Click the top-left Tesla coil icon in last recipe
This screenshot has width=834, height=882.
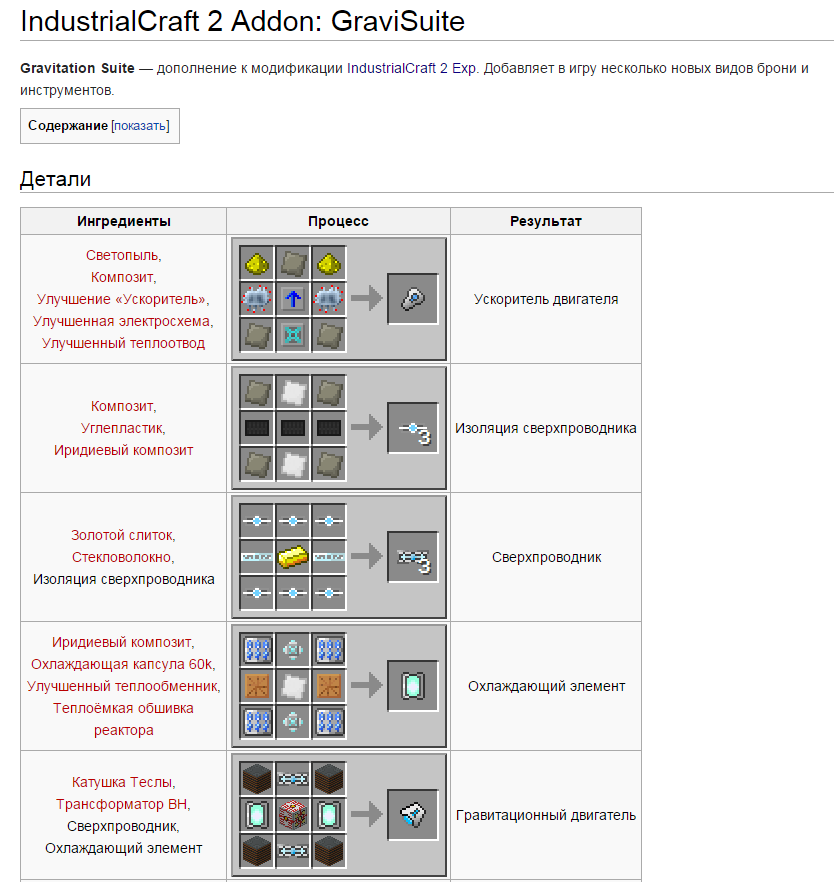(257, 778)
